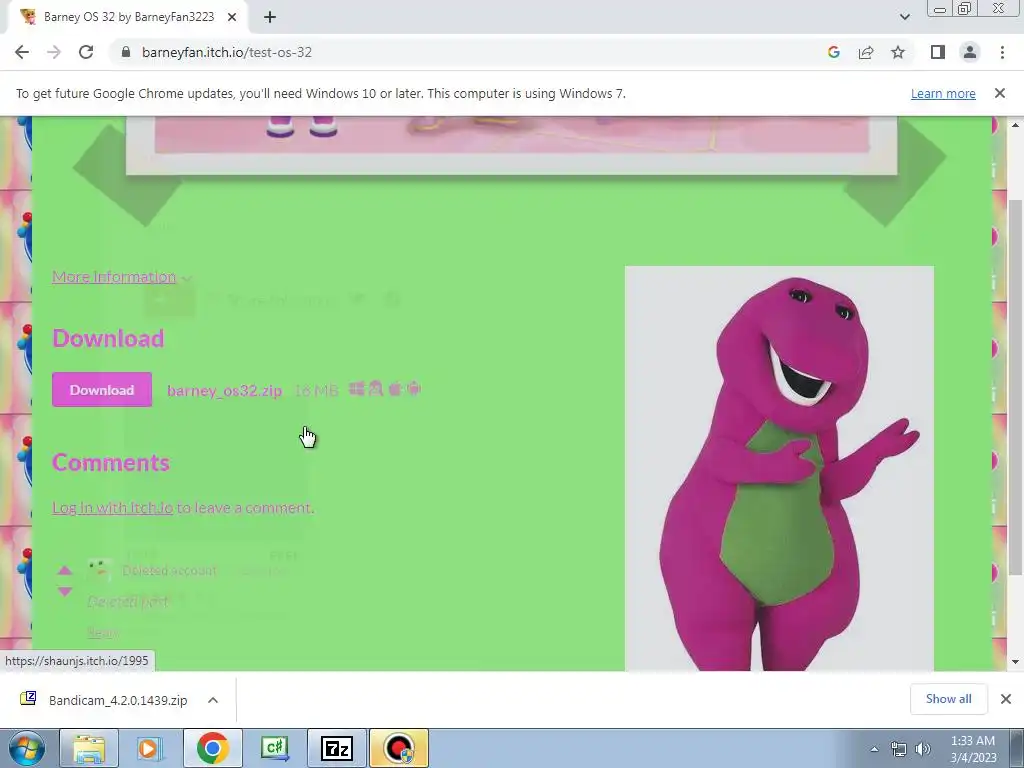Open Windows Media Player from taskbar
This screenshot has width=1024, height=768.
(150, 748)
